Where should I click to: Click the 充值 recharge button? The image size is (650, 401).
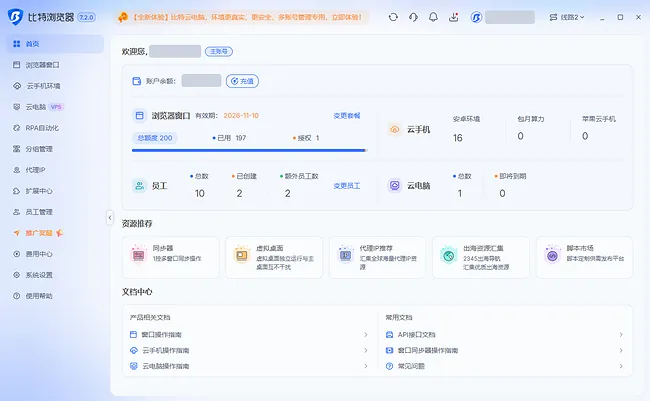point(243,81)
